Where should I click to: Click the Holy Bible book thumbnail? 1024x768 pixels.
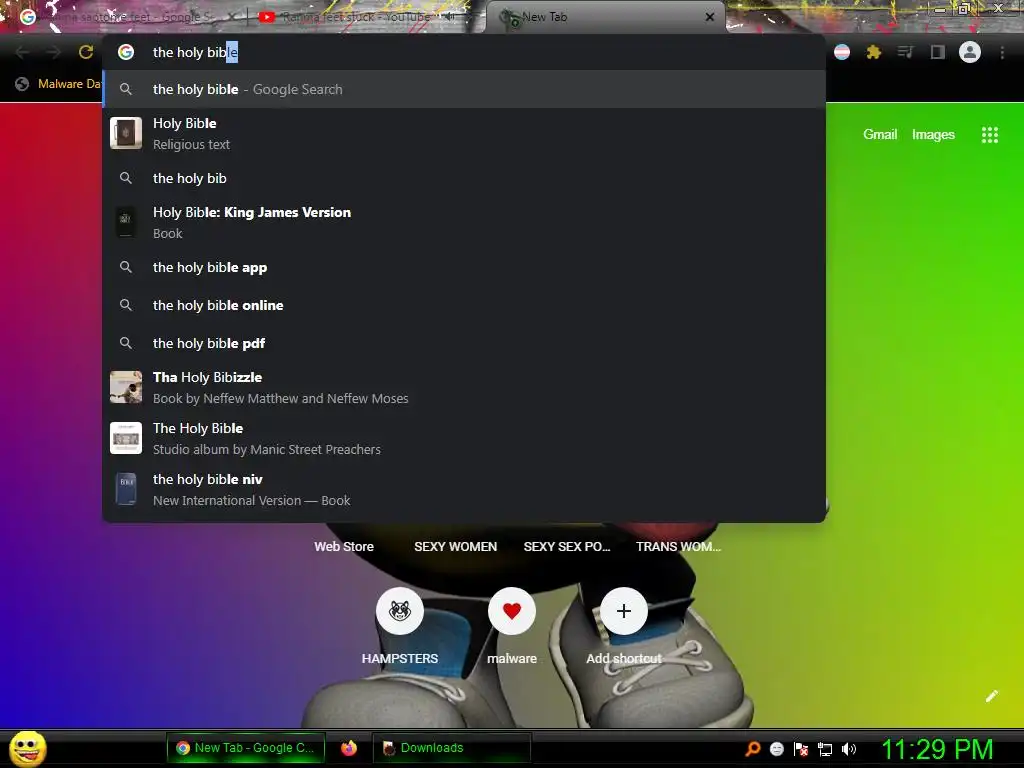(x=126, y=133)
